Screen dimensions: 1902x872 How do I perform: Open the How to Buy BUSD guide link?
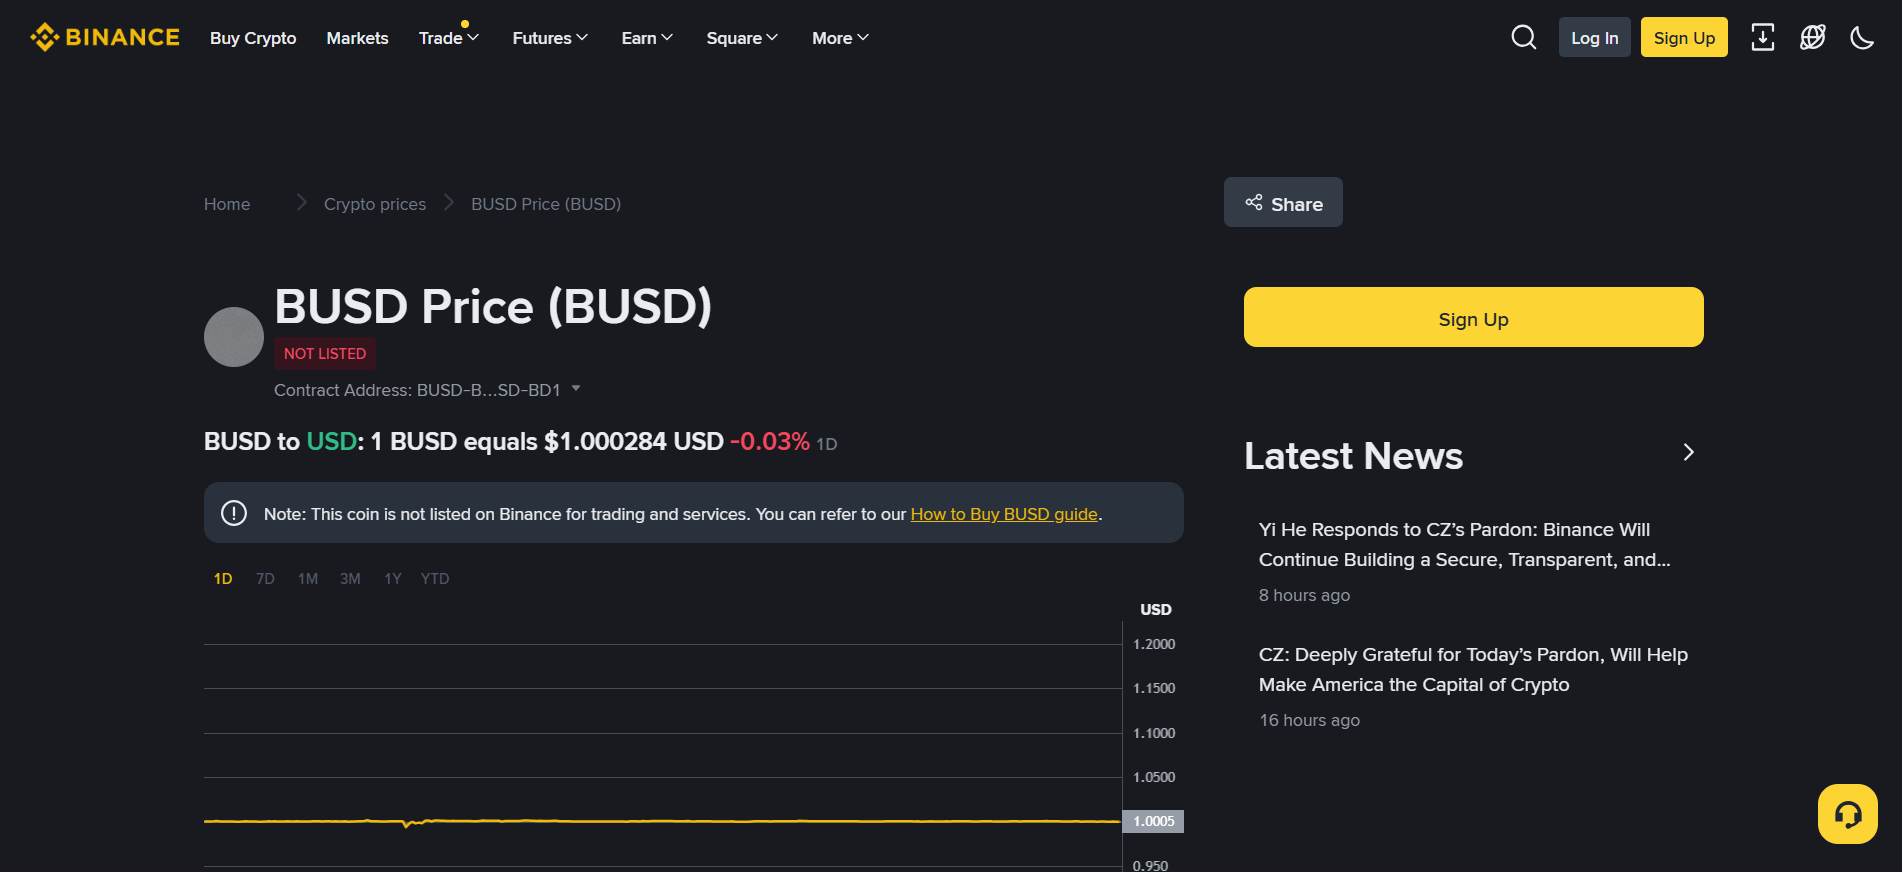coord(1004,514)
